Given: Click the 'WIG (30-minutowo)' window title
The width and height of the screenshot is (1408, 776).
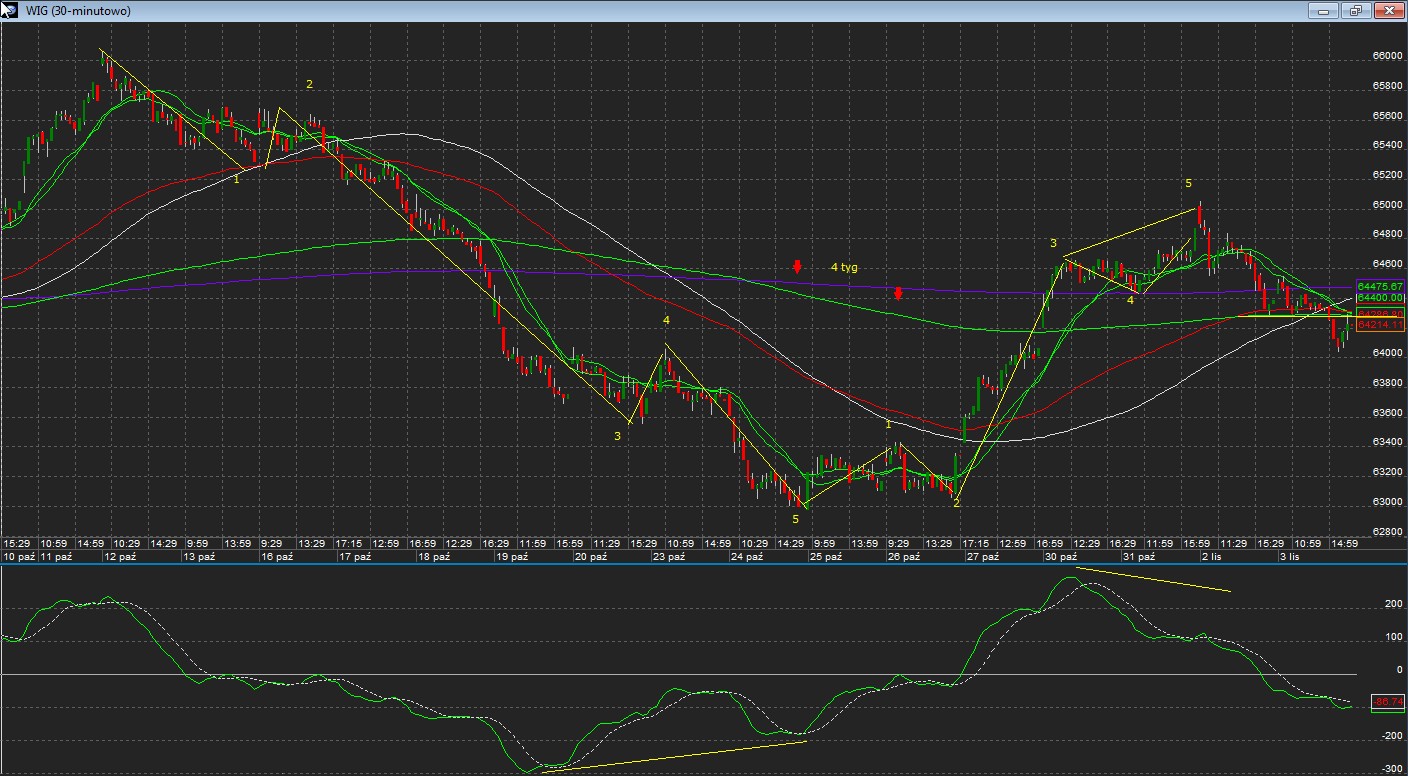Looking at the screenshot, I should [78, 11].
